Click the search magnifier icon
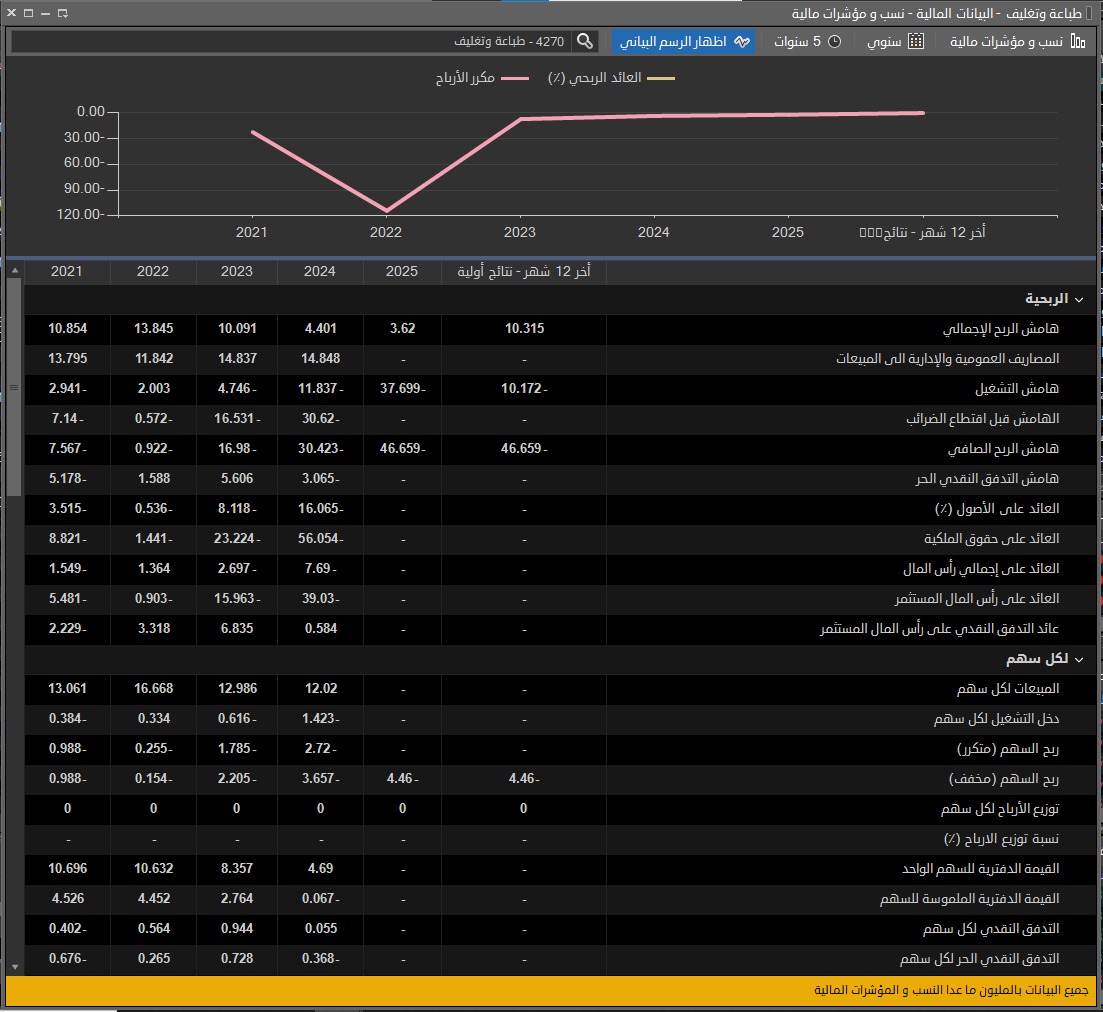Image resolution: width=1103 pixels, height=1012 pixels. (x=586, y=43)
